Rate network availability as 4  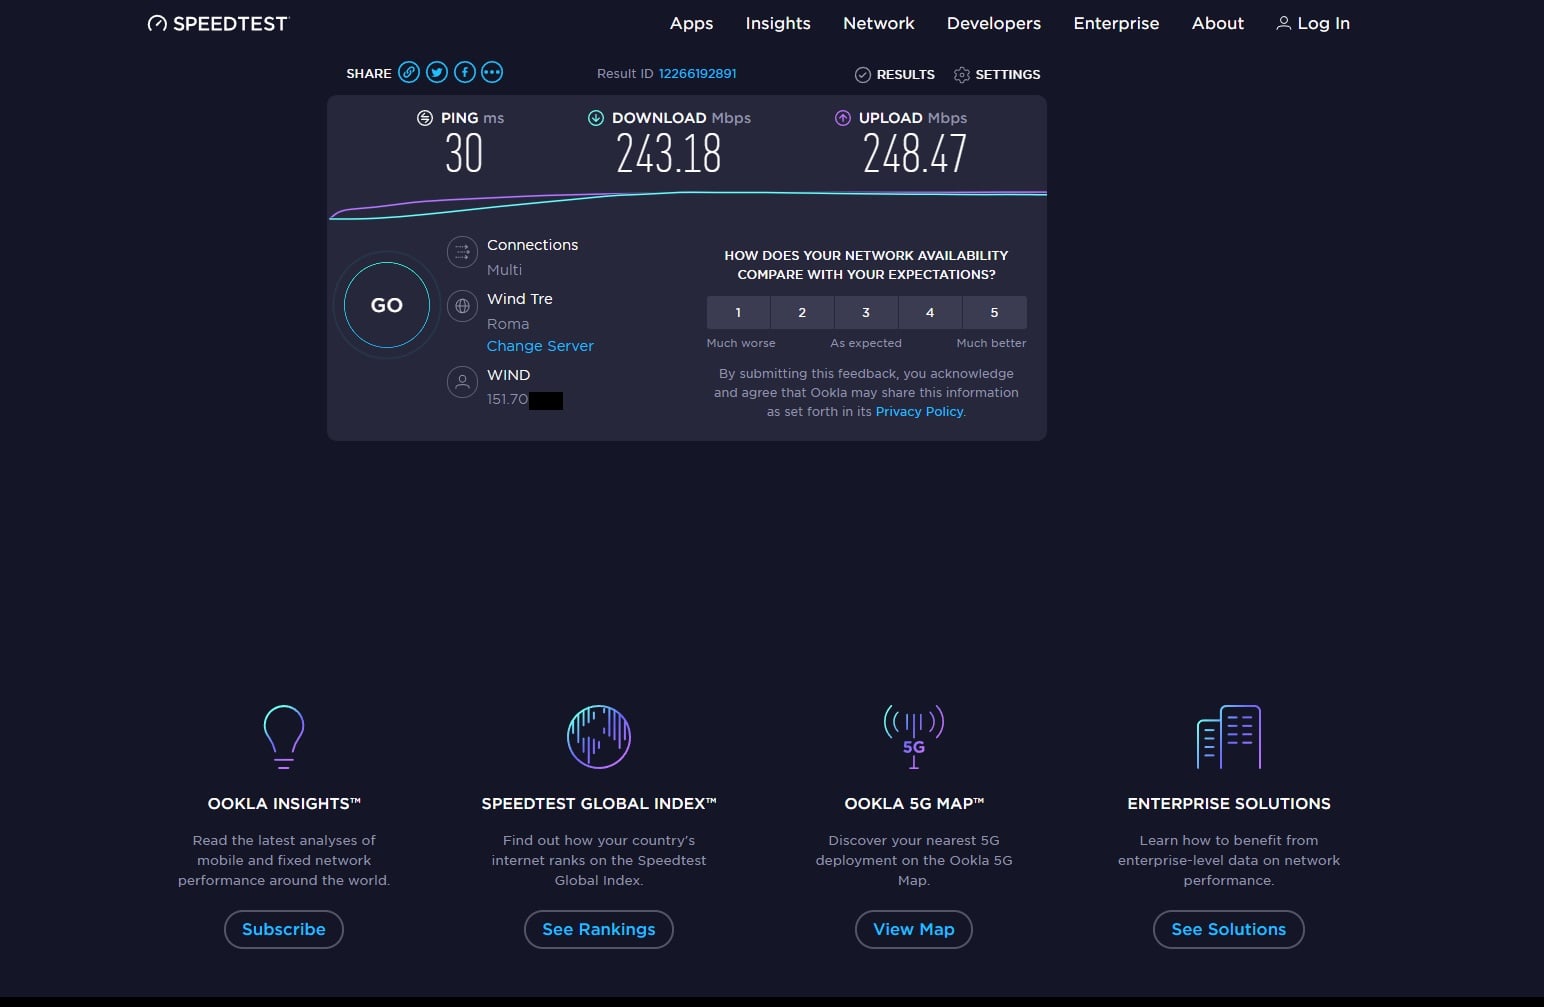930,313
